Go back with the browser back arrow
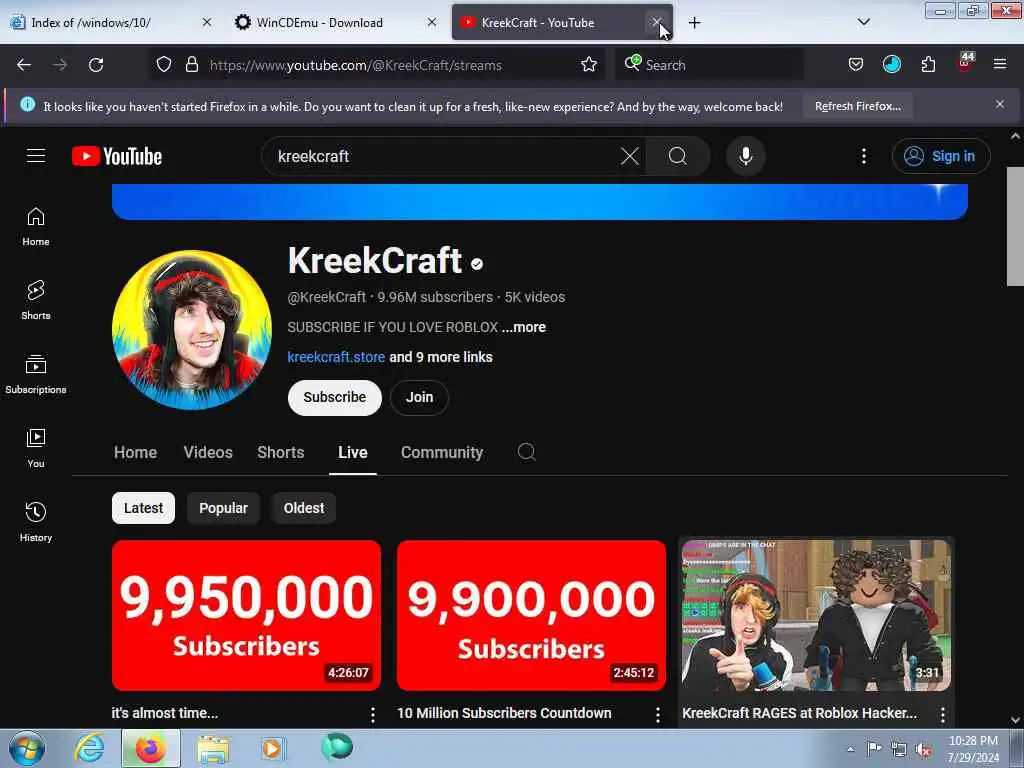 click(24, 65)
